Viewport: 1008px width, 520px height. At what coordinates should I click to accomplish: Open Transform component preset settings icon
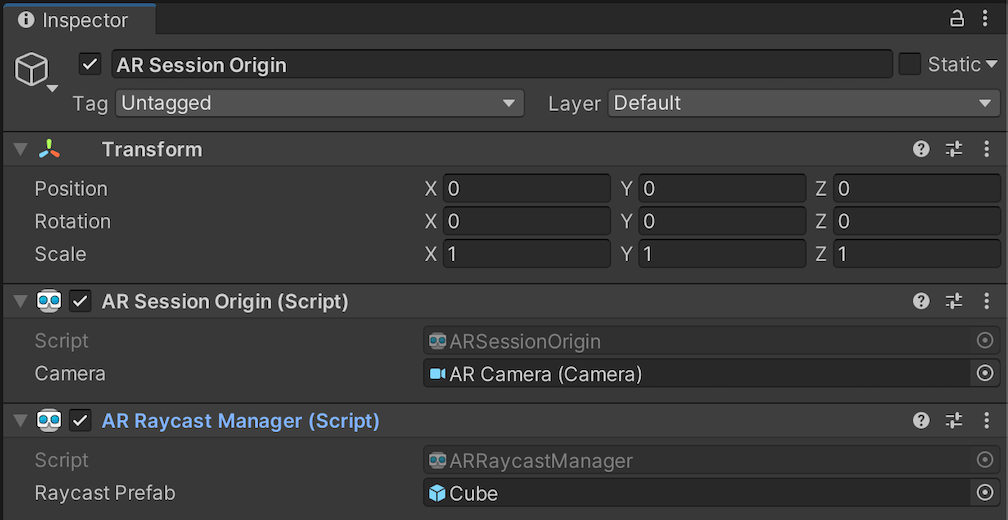954,149
